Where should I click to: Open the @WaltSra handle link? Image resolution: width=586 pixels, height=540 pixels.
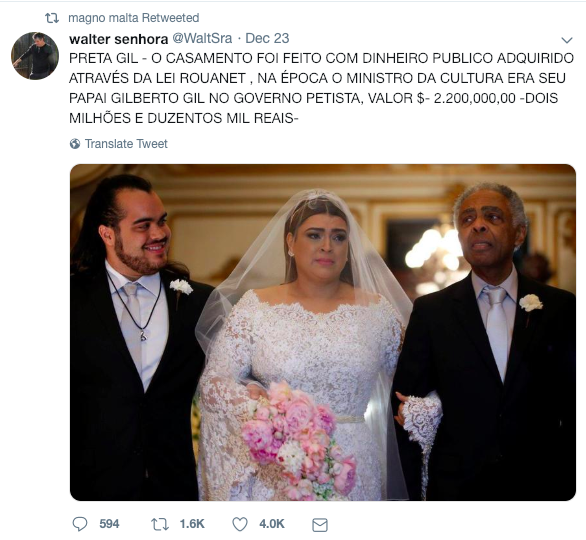click(x=202, y=38)
